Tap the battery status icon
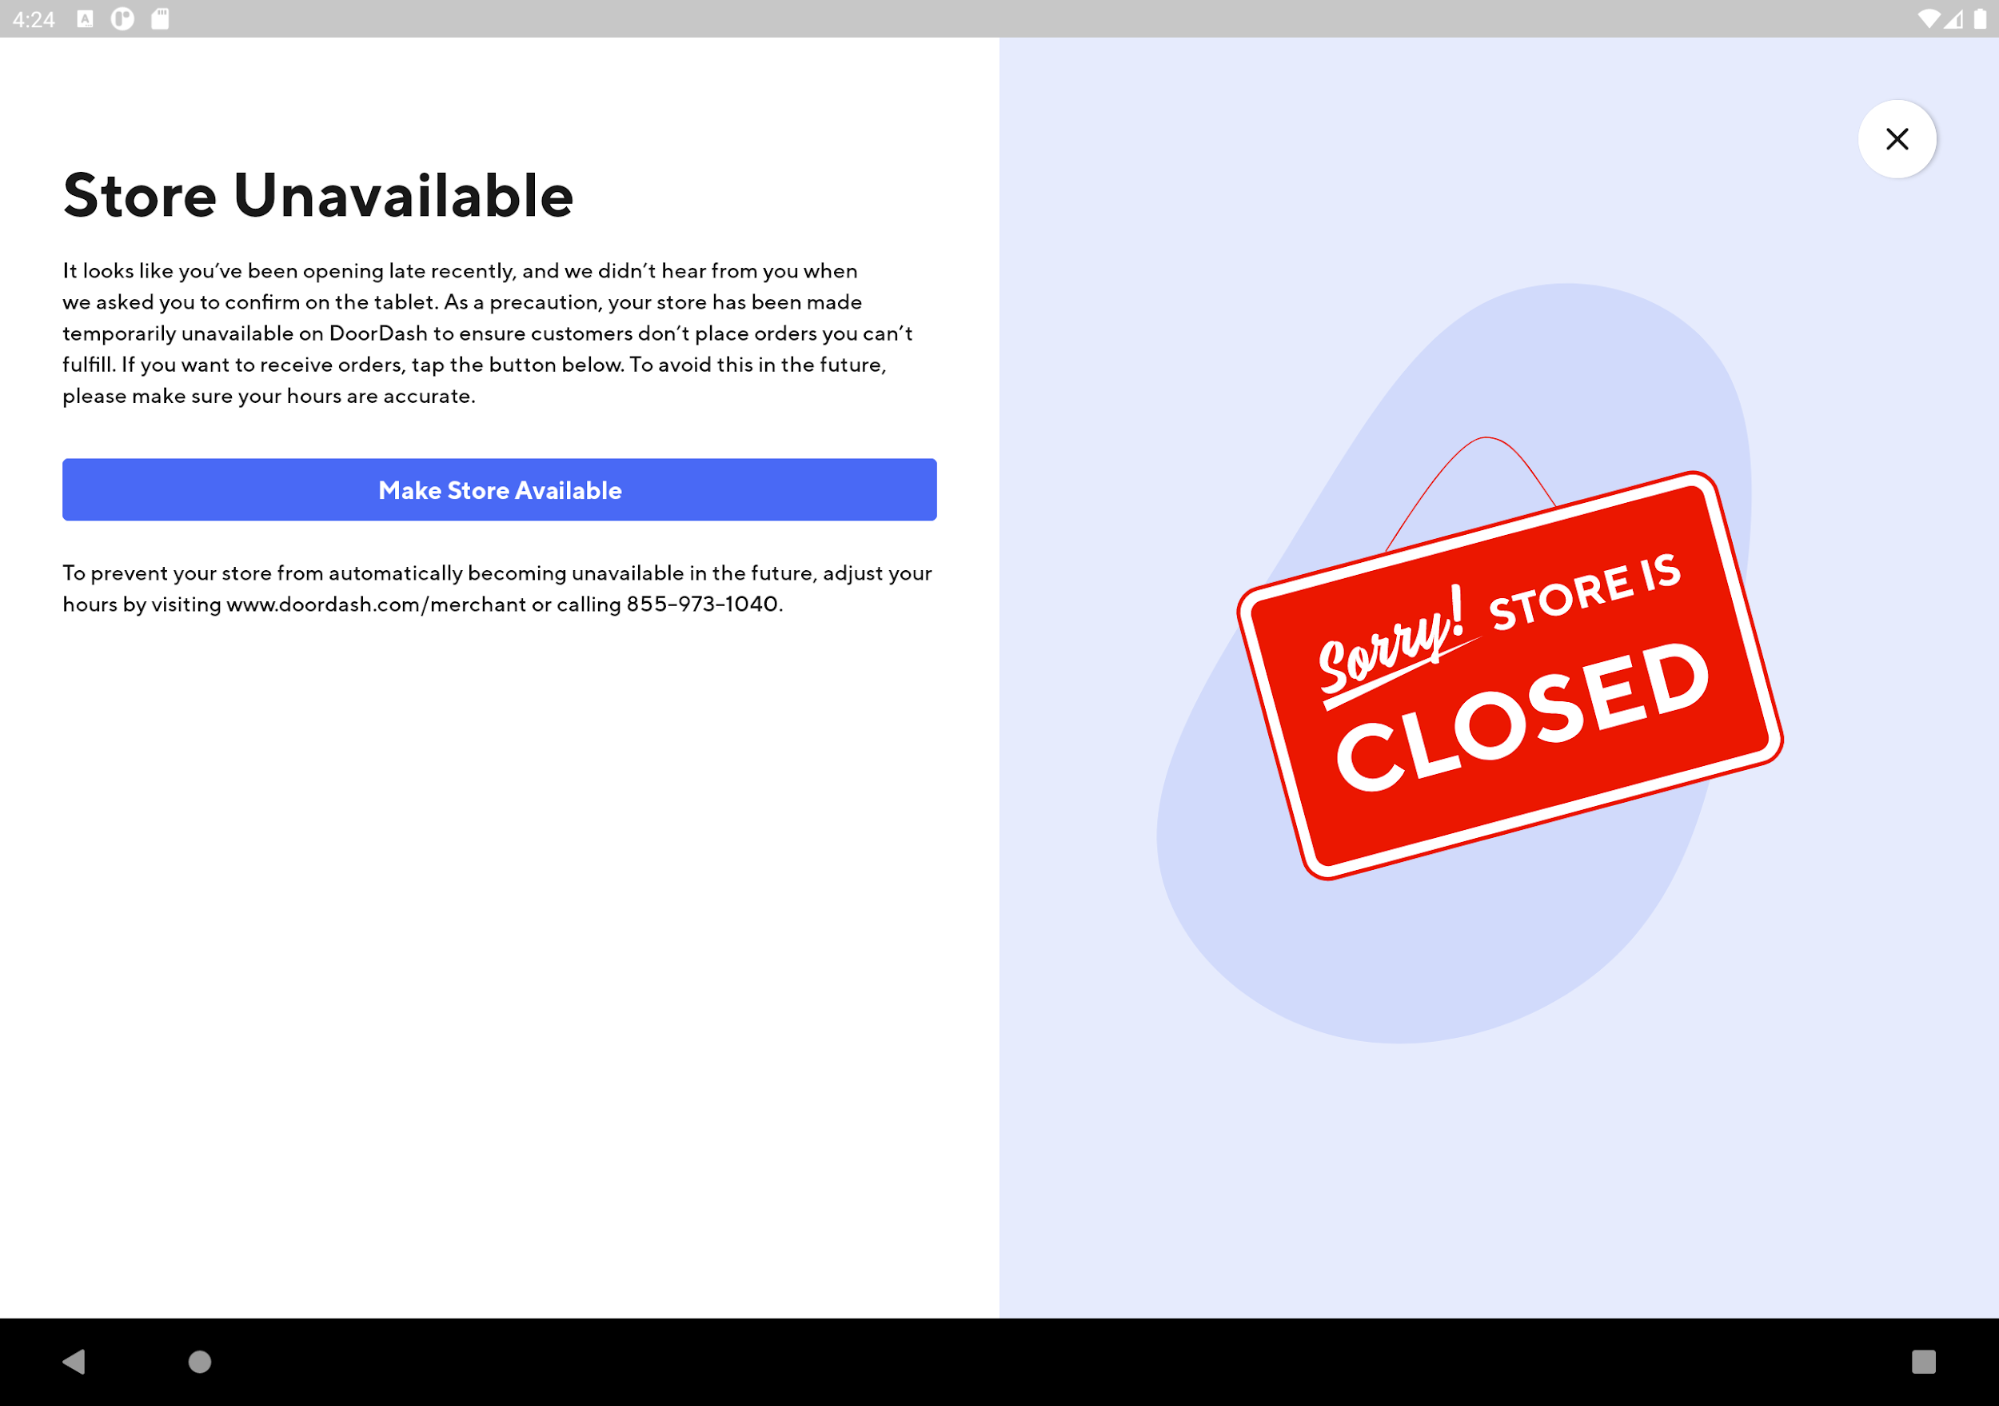Screen dimensions: 1999x1406 point(1980,19)
